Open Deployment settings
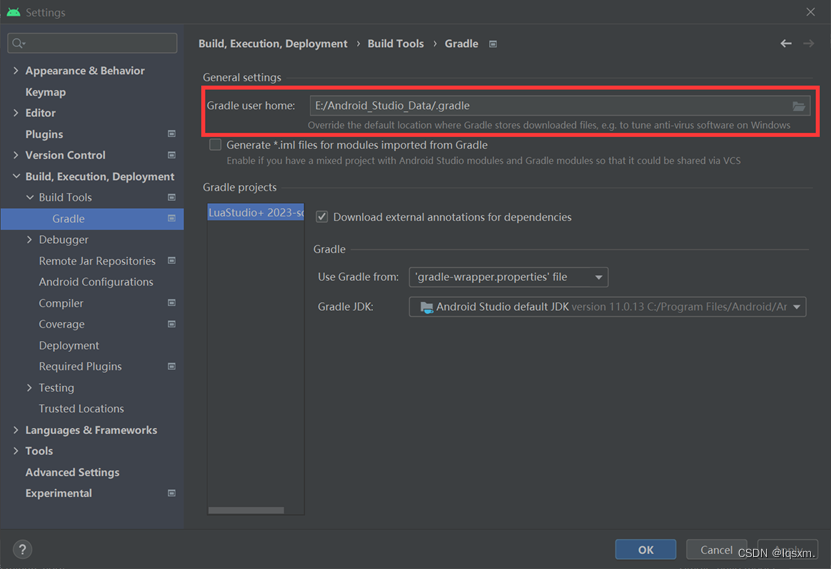The image size is (831, 569). (69, 345)
